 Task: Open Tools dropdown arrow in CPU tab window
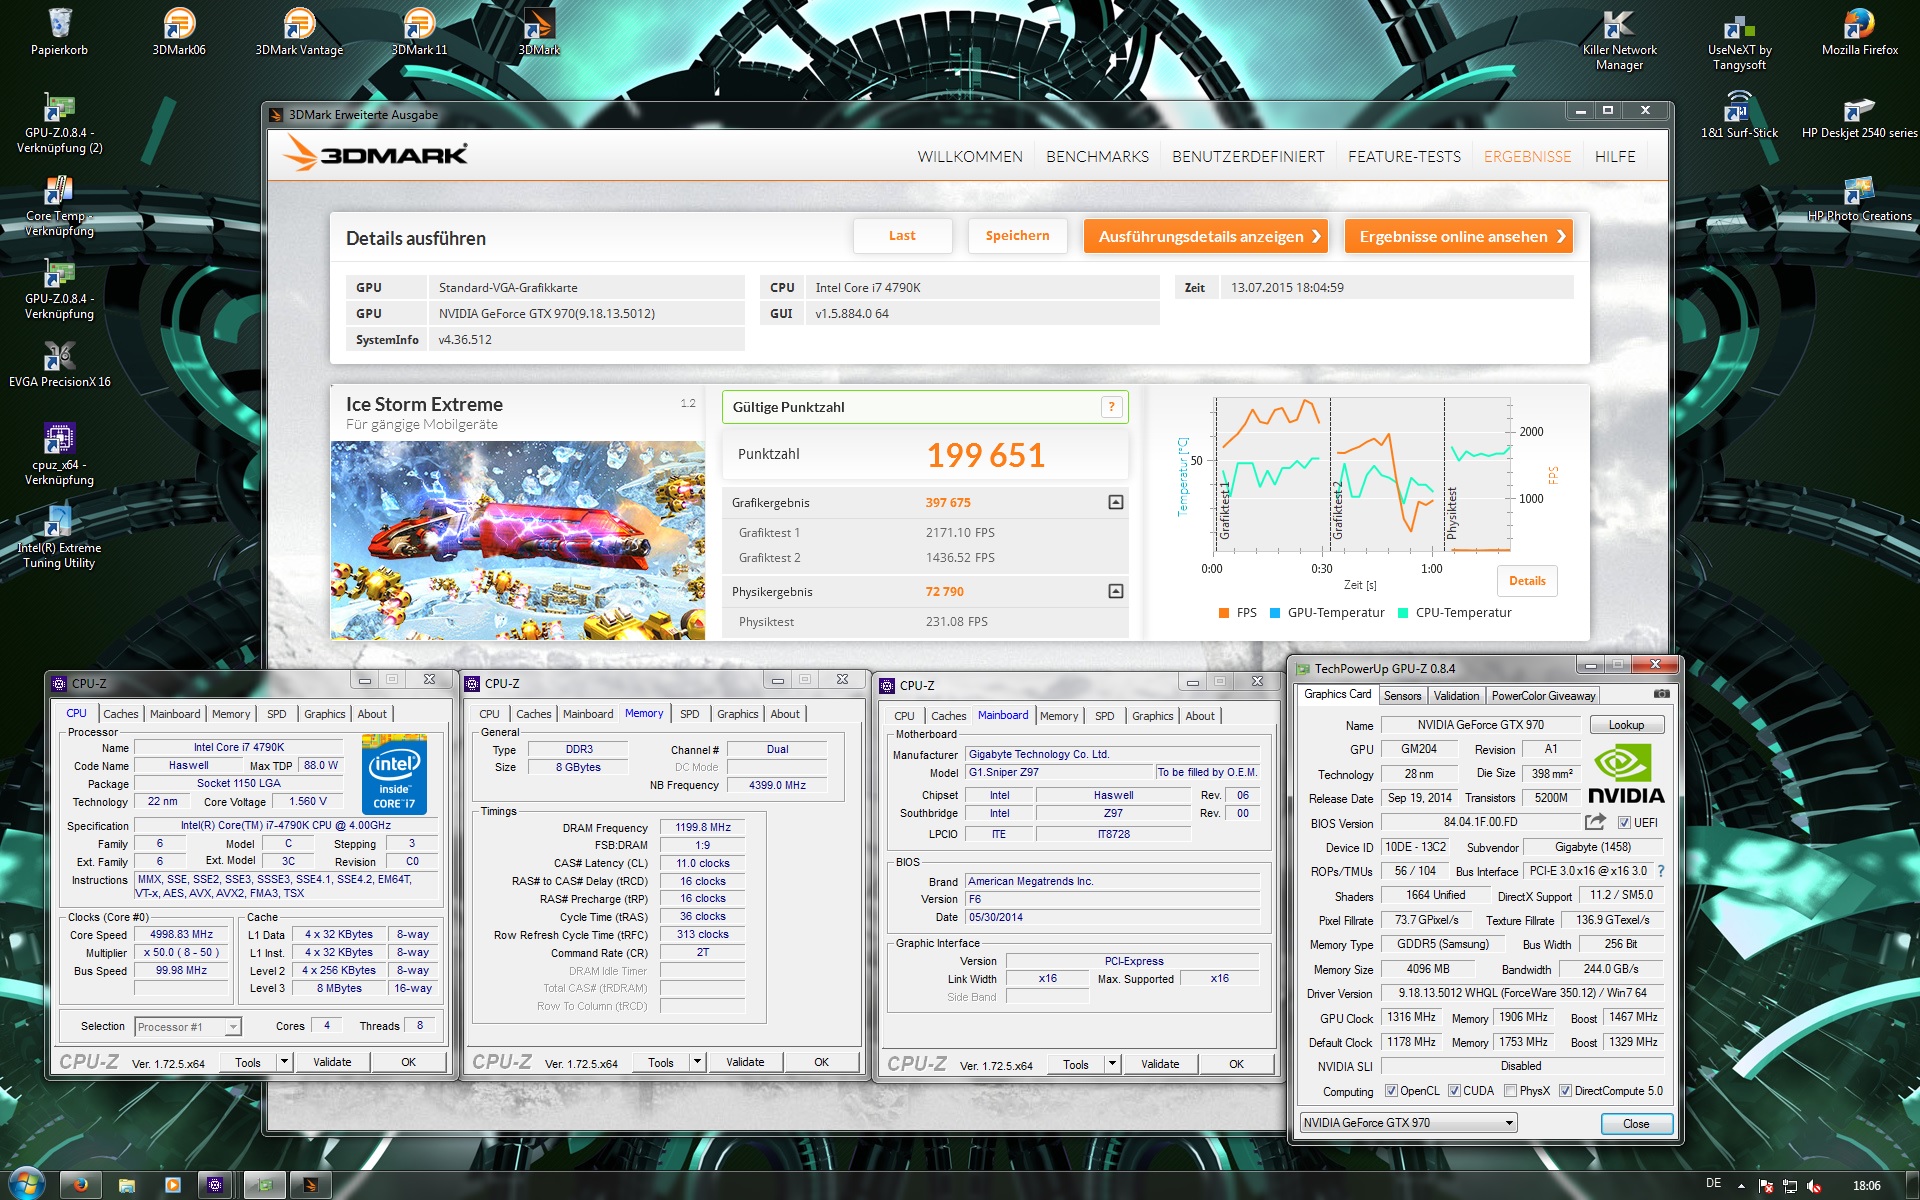(284, 1062)
